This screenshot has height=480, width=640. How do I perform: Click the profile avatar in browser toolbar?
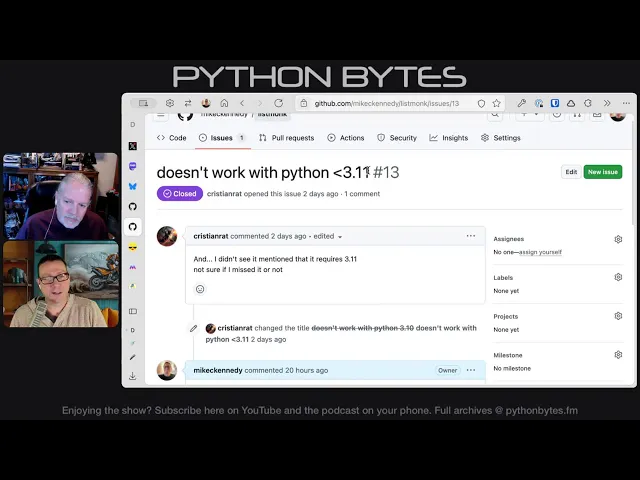pos(206,103)
